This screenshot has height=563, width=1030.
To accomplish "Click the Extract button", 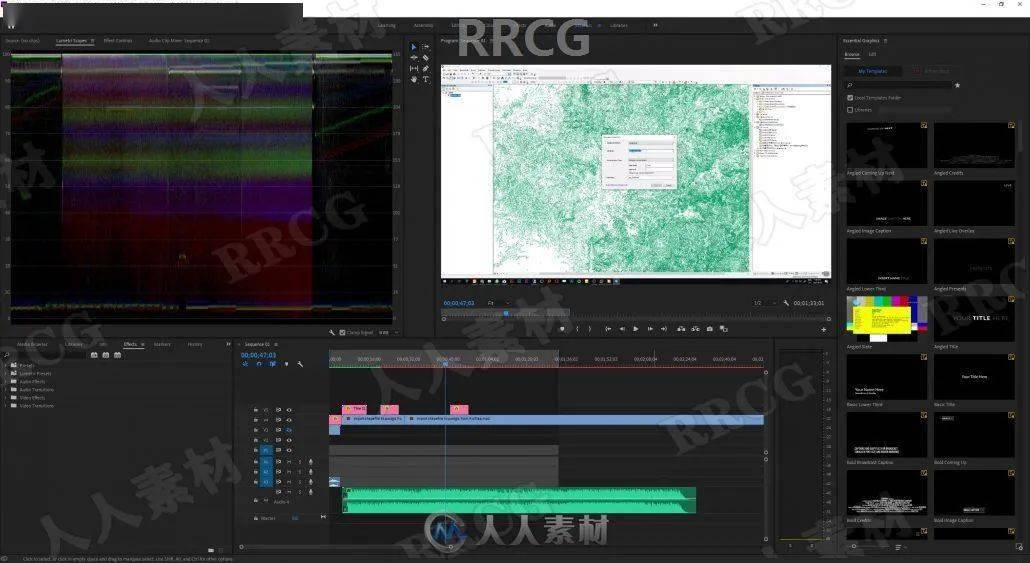I will point(695,328).
